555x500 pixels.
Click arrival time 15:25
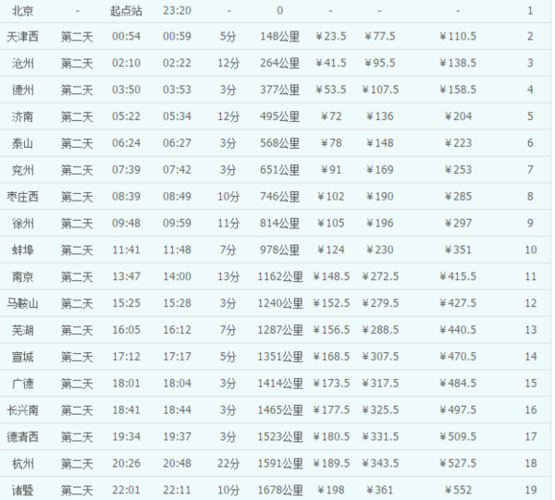pyautogui.click(x=126, y=304)
